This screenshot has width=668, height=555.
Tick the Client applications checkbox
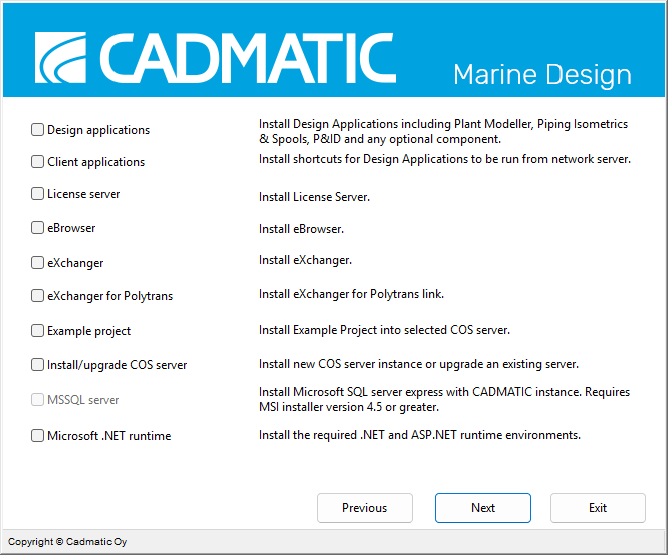(x=38, y=162)
